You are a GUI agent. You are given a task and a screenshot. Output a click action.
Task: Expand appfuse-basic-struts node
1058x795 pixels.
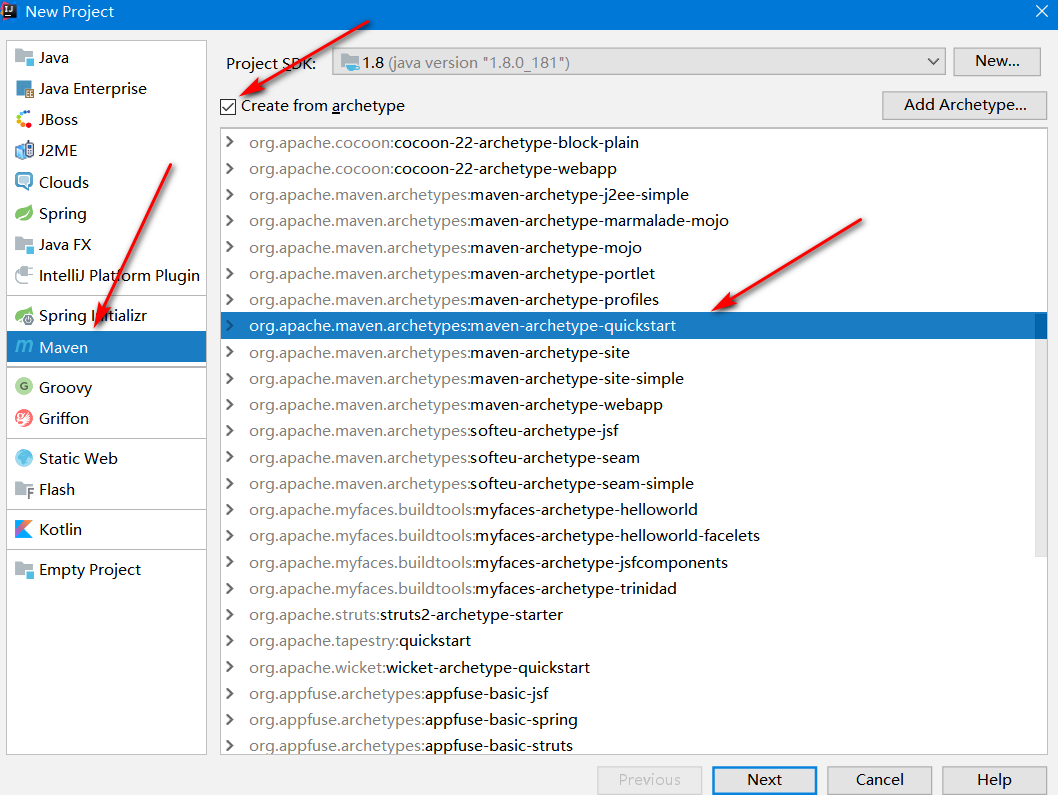coord(230,745)
